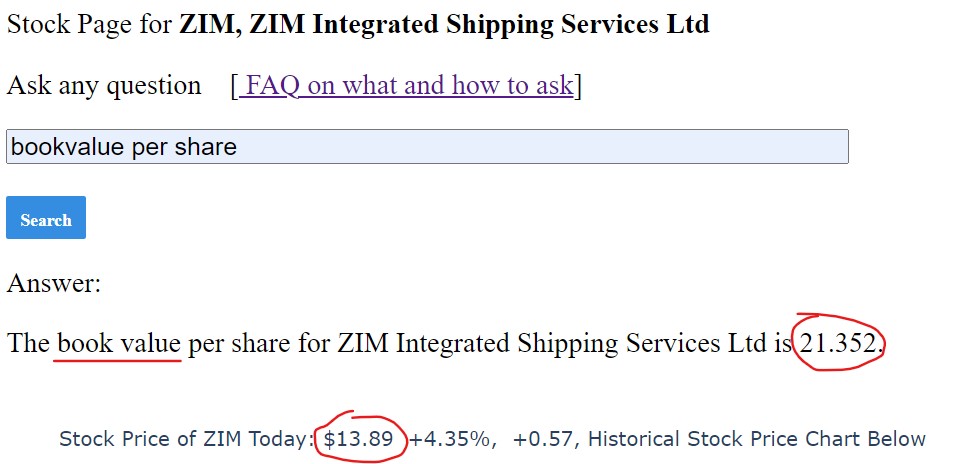Click the circled $13.89 stock price
Viewport: 961px width, 464px height.
tap(359, 439)
